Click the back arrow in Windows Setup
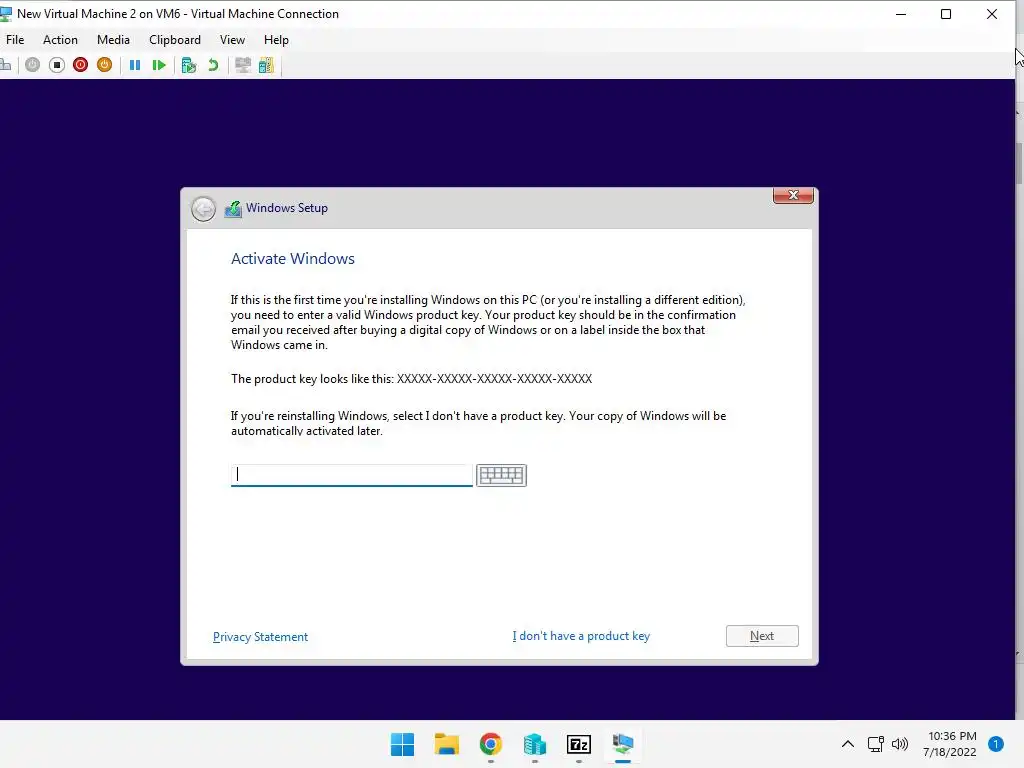 pyautogui.click(x=203, y=209)
